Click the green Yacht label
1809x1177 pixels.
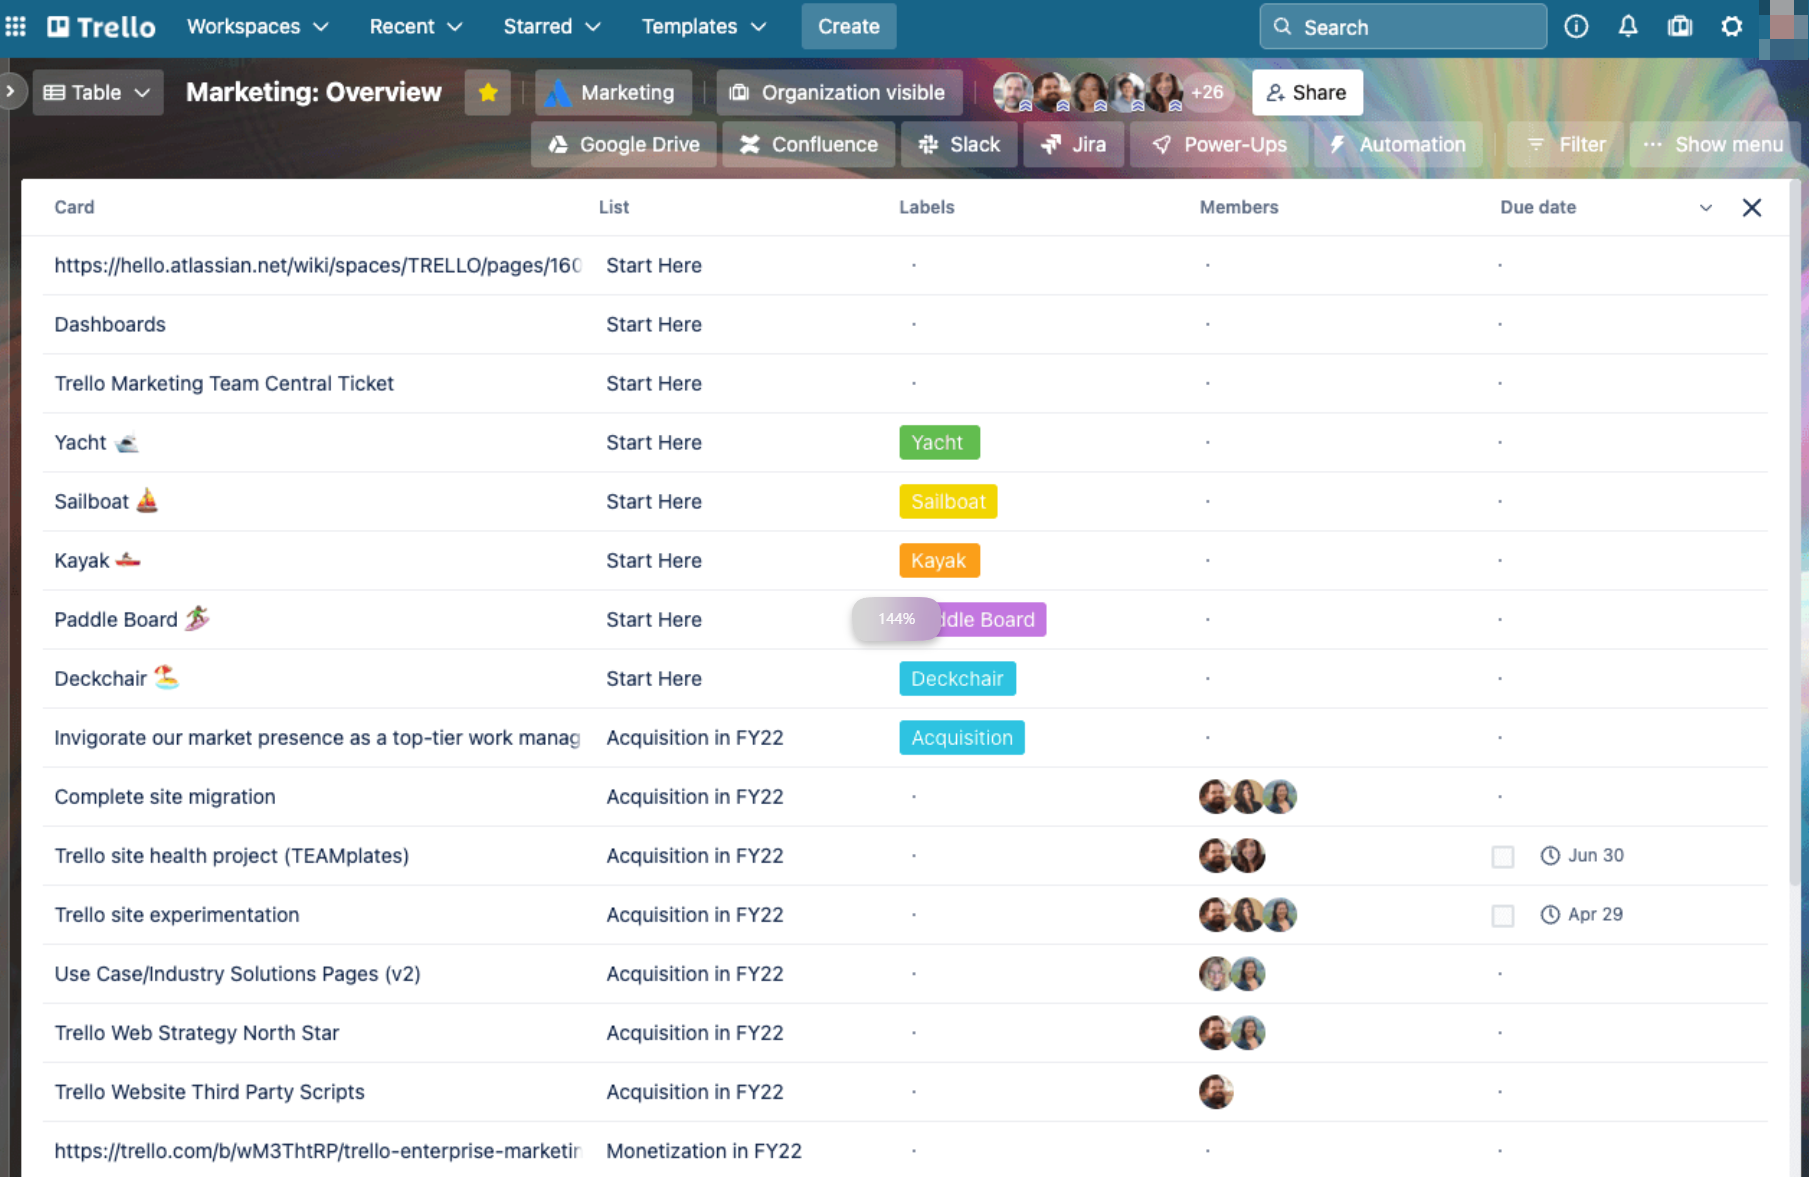pos(938,442)
